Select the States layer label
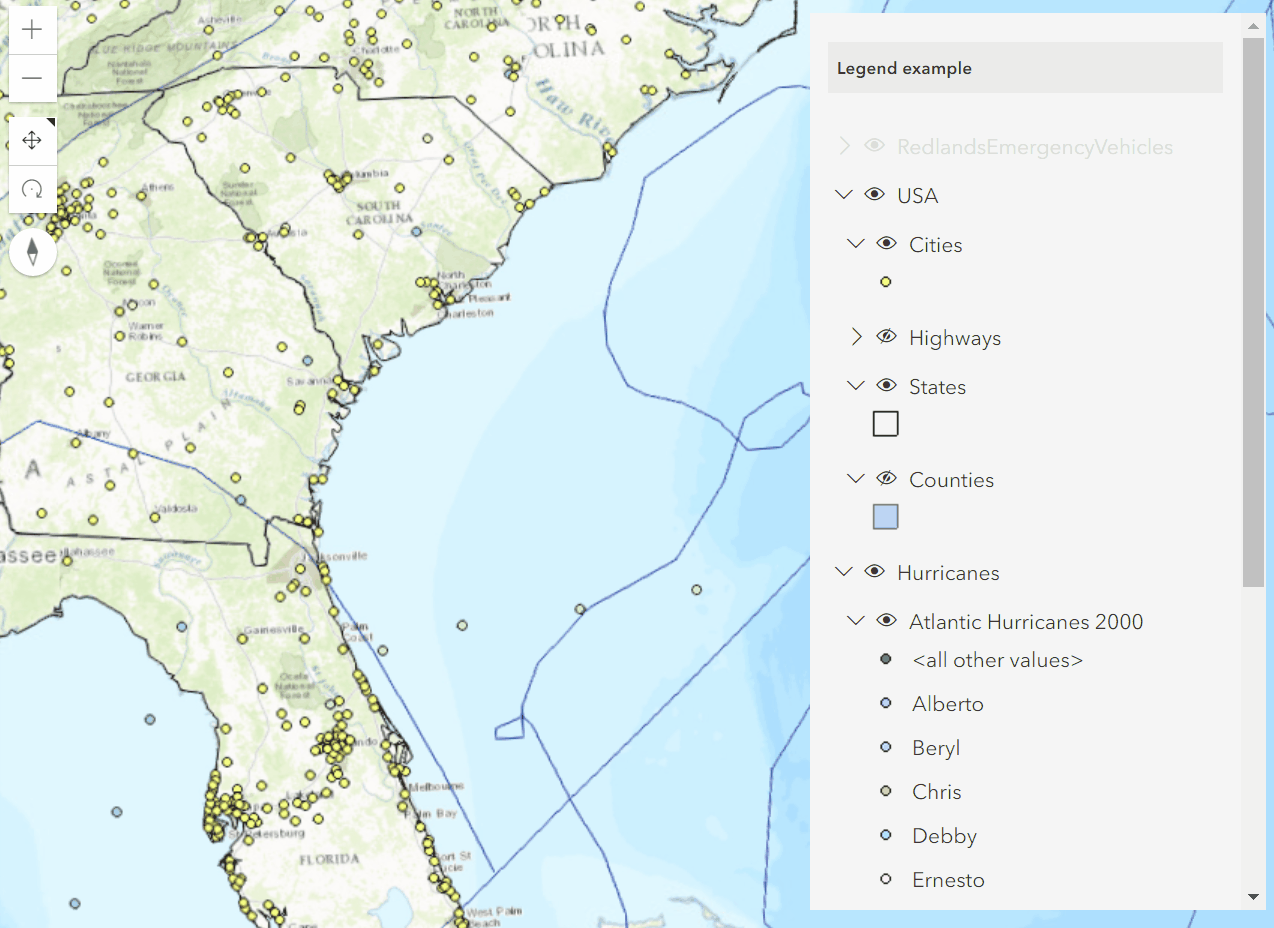Viewport: 1274px width, 928px height. pos(938,387)
